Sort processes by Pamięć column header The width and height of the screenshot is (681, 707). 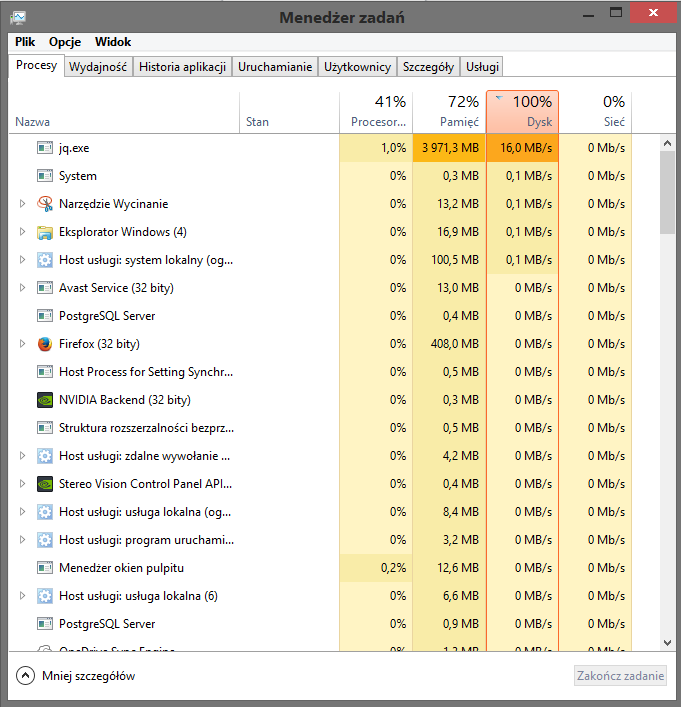pyautogui.click(x=448, y=111)
